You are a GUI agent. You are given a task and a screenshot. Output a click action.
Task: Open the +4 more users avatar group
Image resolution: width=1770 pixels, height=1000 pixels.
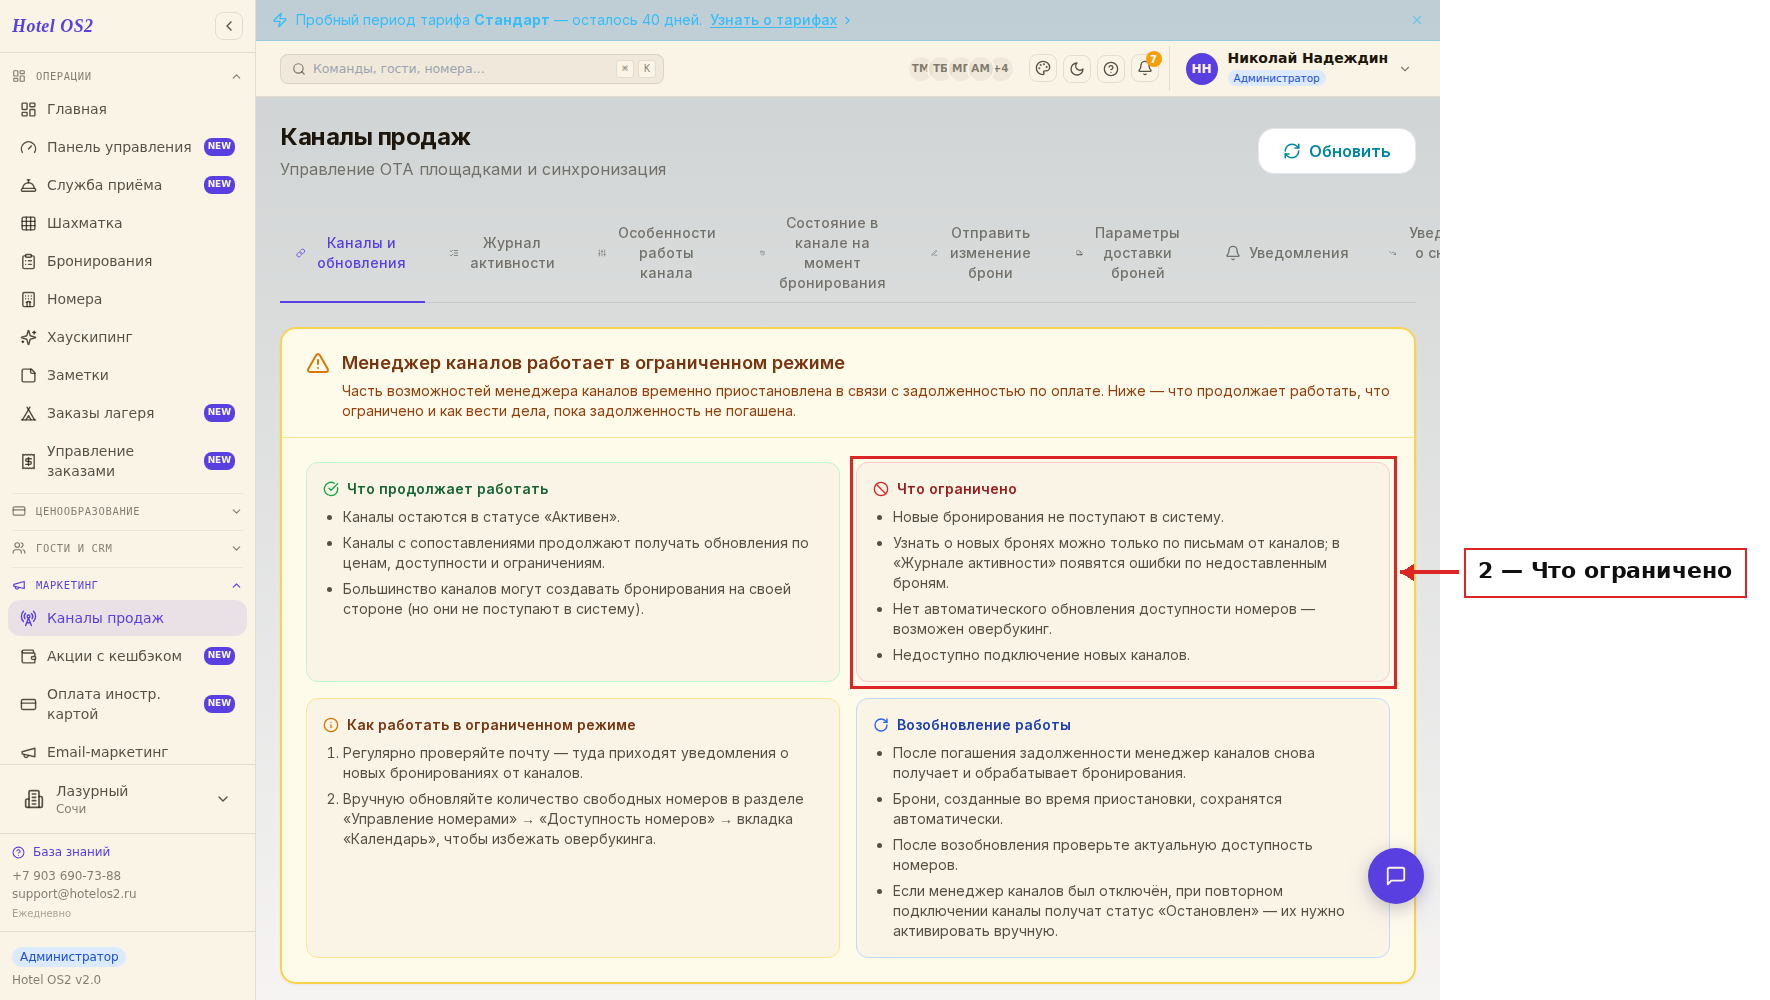tap(1001, 68)
